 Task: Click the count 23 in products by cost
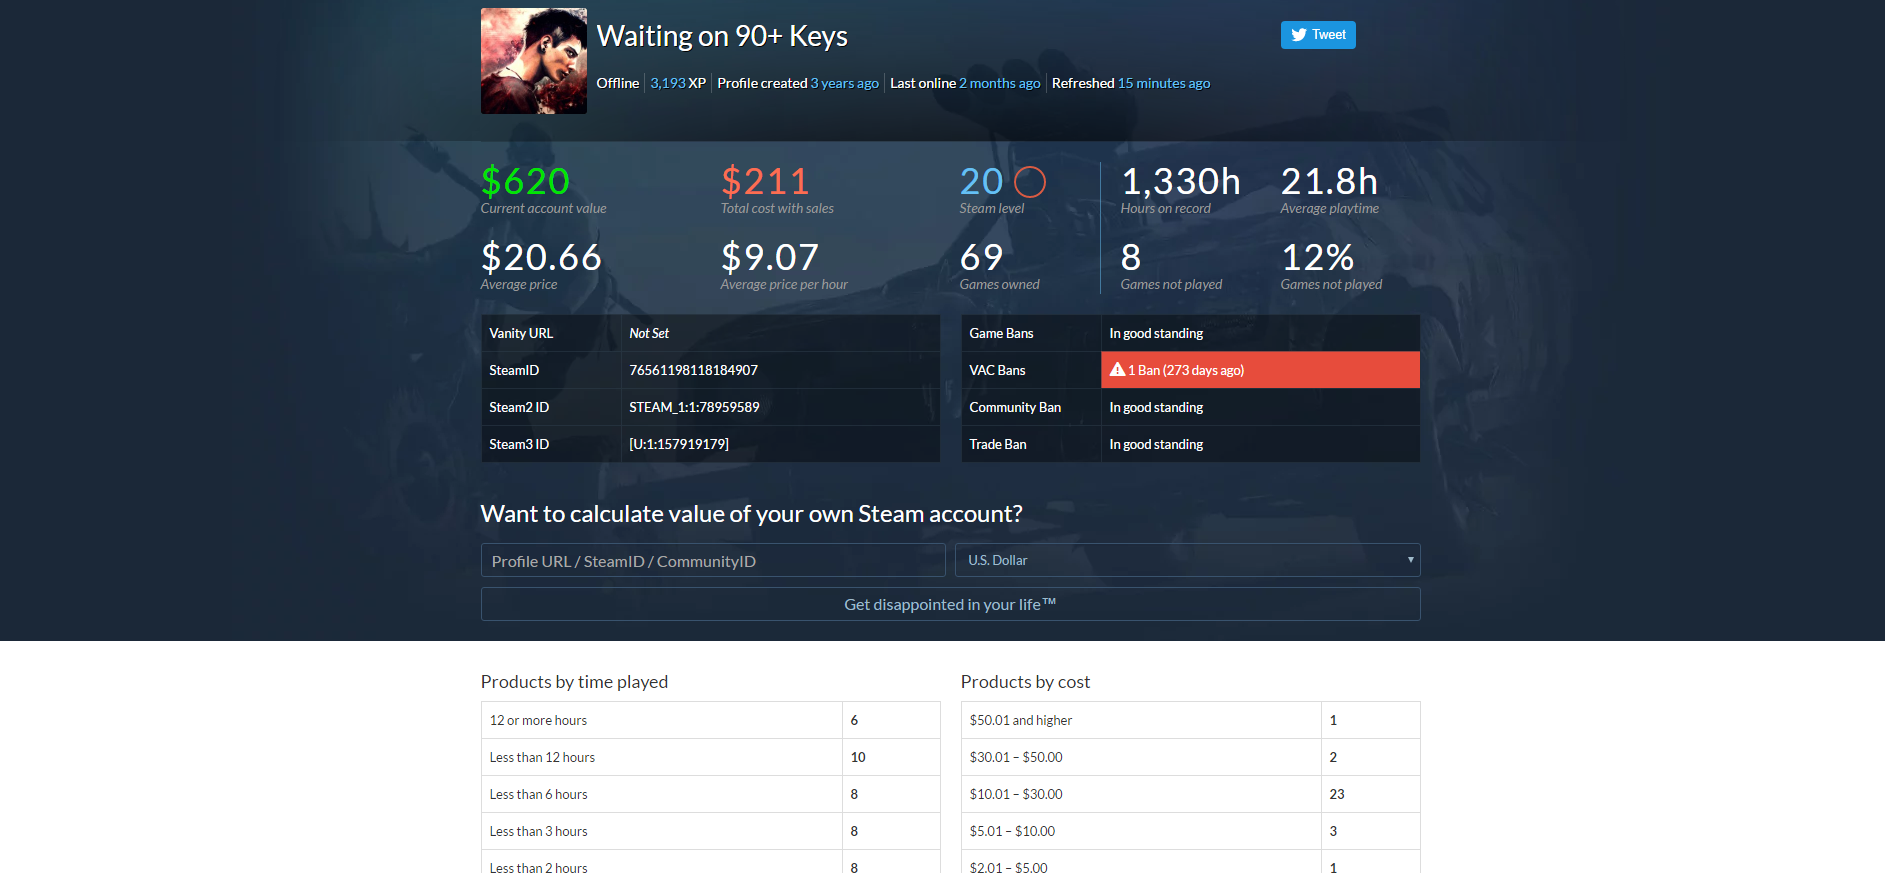(x=1337, y=794)
